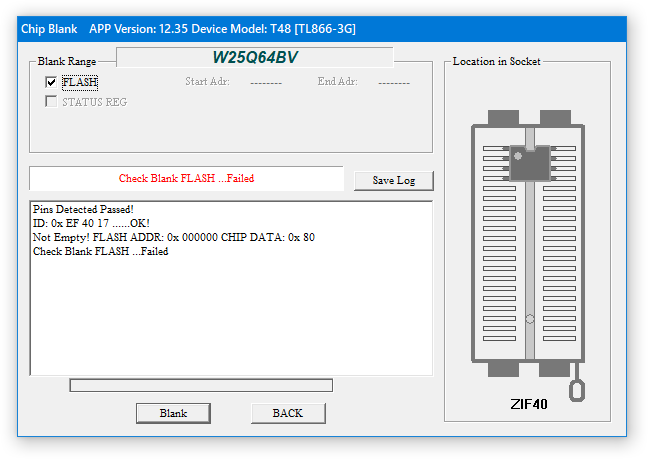Viewport: 648px width, 459px height.
Task: Click the pin-1 dot on the chip
Action: tap(518, 155)
